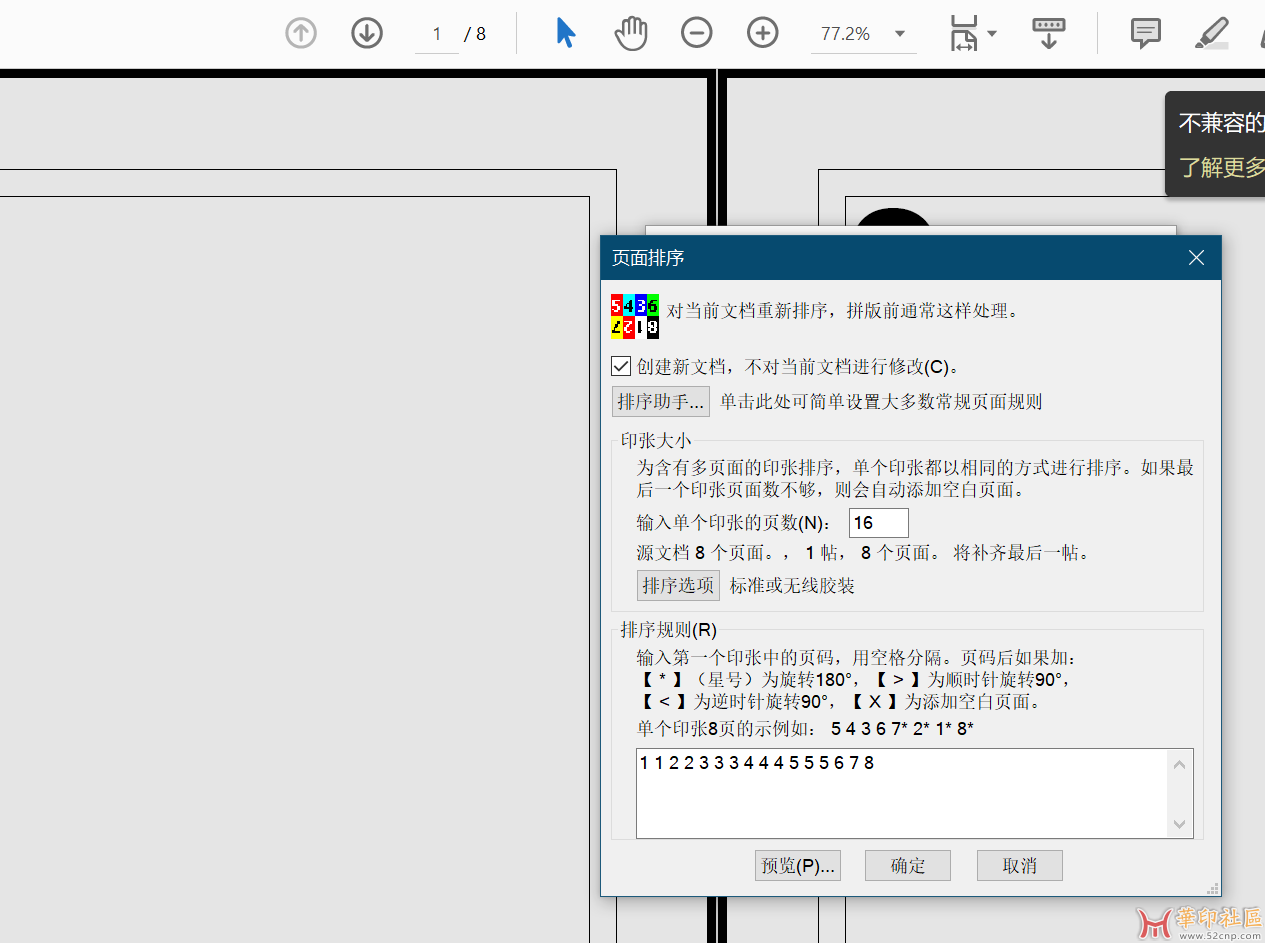
Task: Click the 排序选项 button
Action: coord(678,585)
